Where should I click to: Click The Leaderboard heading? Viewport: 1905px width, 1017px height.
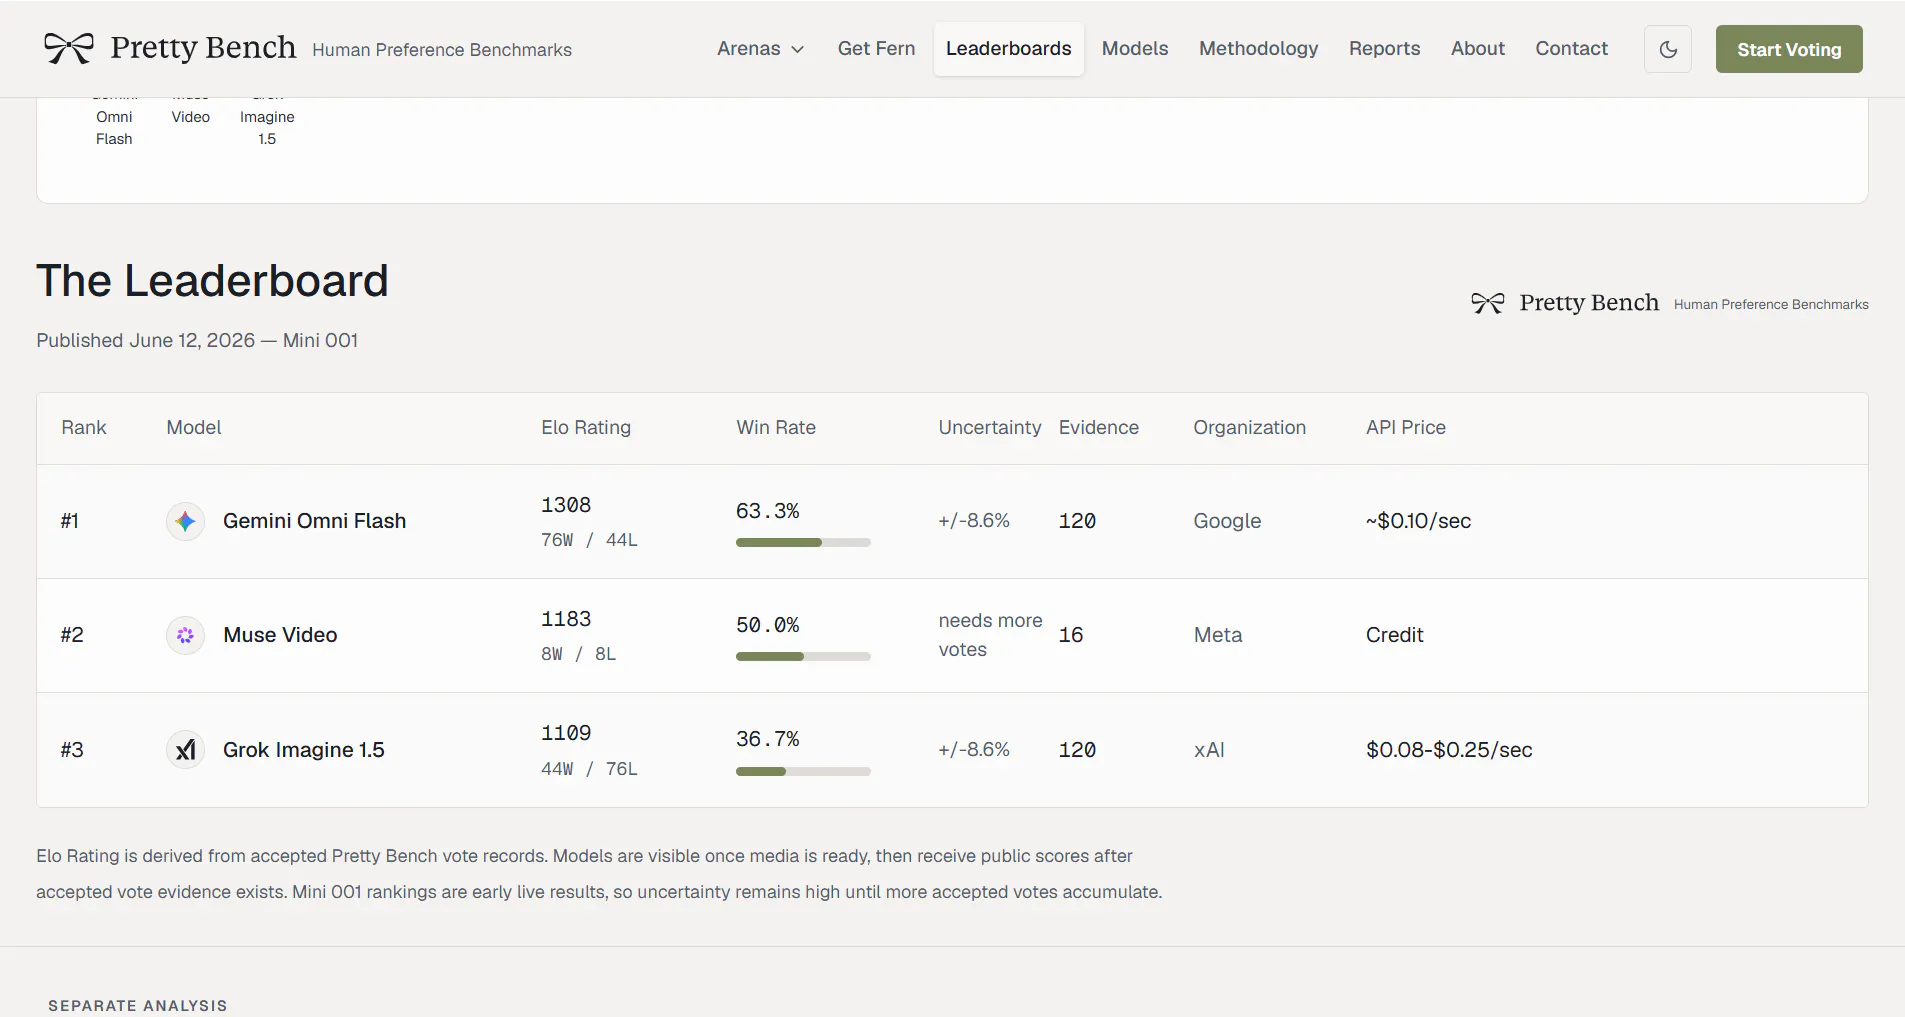(x=212, y=280)
